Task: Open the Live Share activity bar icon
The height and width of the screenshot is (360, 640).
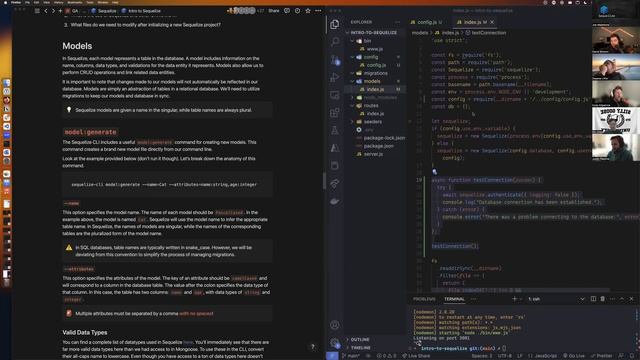Action: point(335,183)
